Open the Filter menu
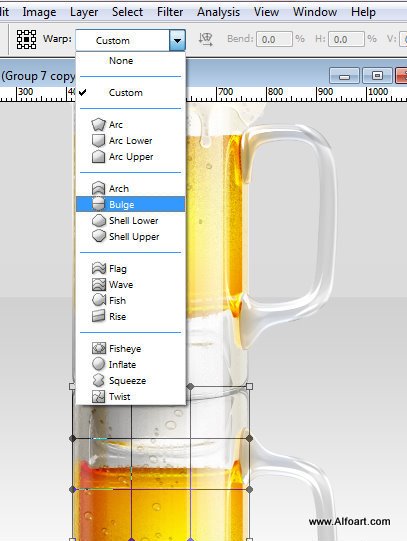Viewport: 407px width, 541px height. tap(170, 12)
